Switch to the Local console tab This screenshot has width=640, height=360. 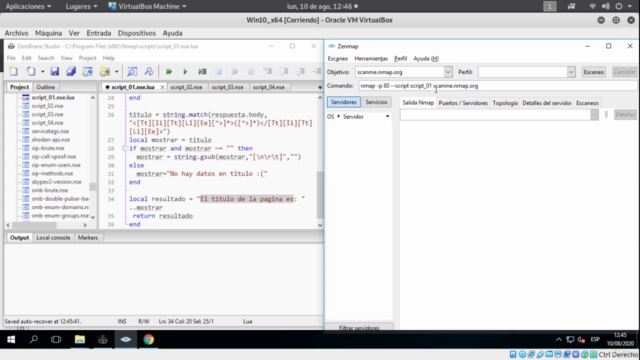(53, 238)
